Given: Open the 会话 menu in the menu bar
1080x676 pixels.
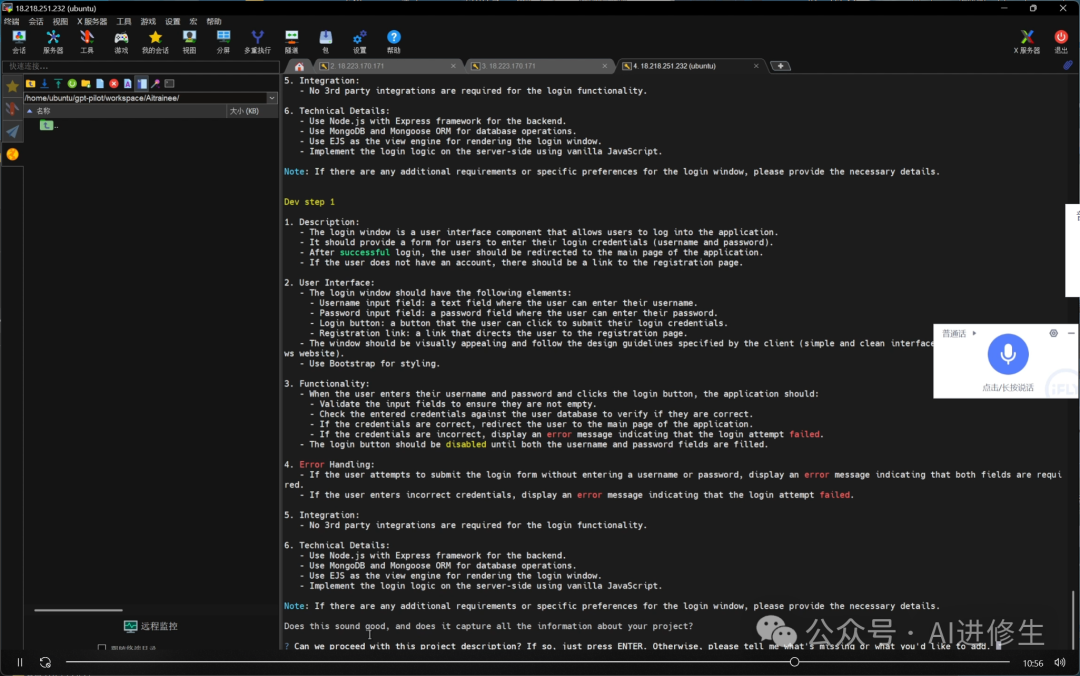Looking at the screenshot, I should (x=36, y=21).
